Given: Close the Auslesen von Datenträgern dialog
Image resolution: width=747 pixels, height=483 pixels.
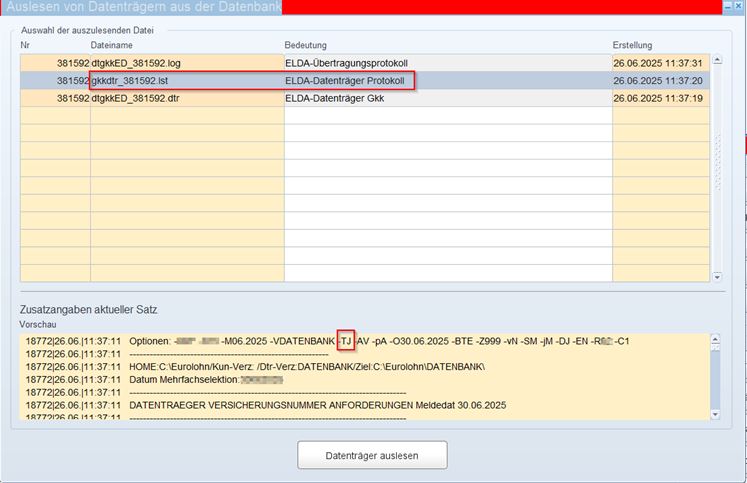Looking at the screenshot, I should coord(738,7).
